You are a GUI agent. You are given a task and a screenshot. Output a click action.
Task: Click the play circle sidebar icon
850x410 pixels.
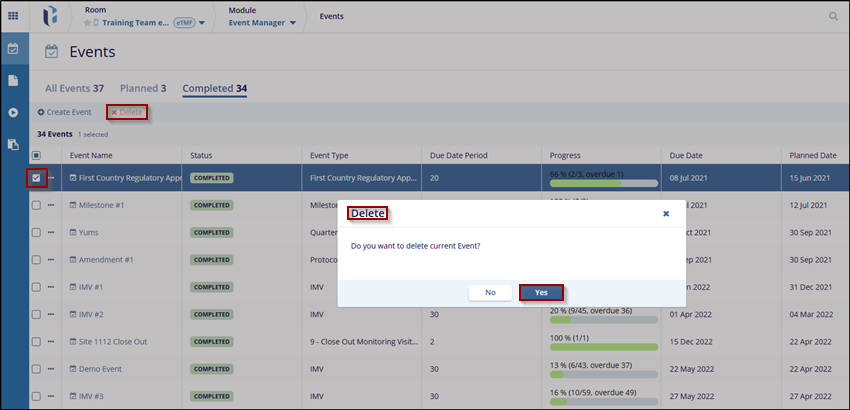[x=13, y=112]
